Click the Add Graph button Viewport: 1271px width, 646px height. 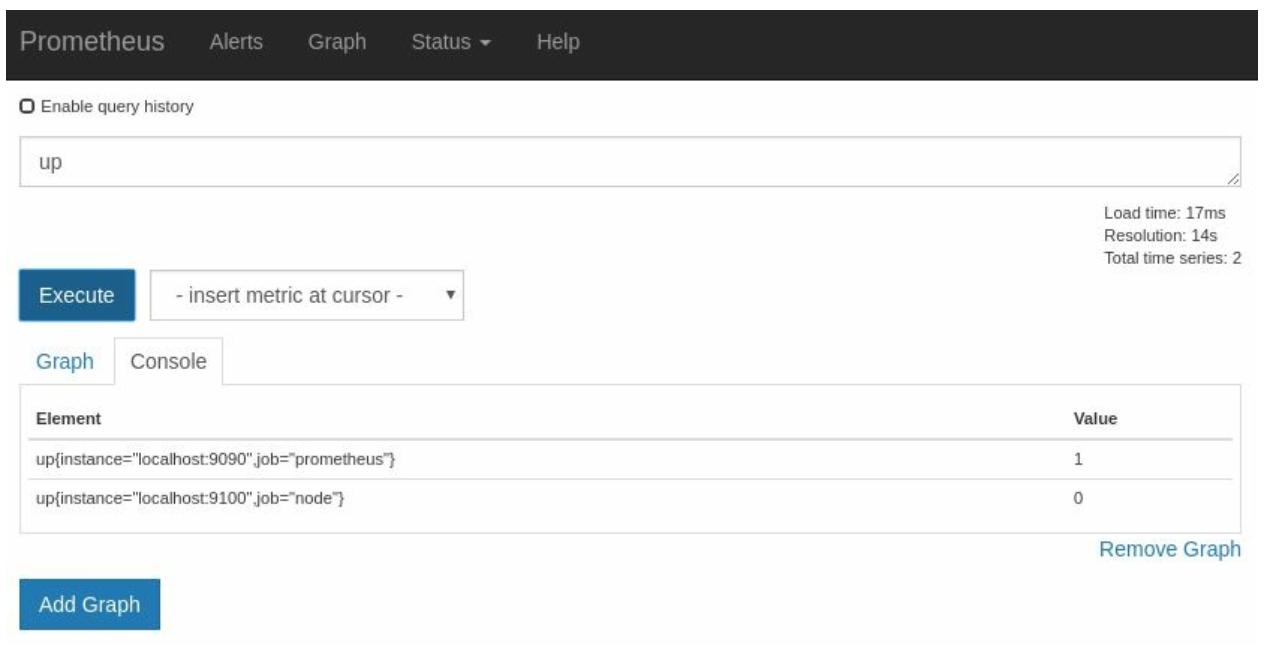tap(90, 604)
